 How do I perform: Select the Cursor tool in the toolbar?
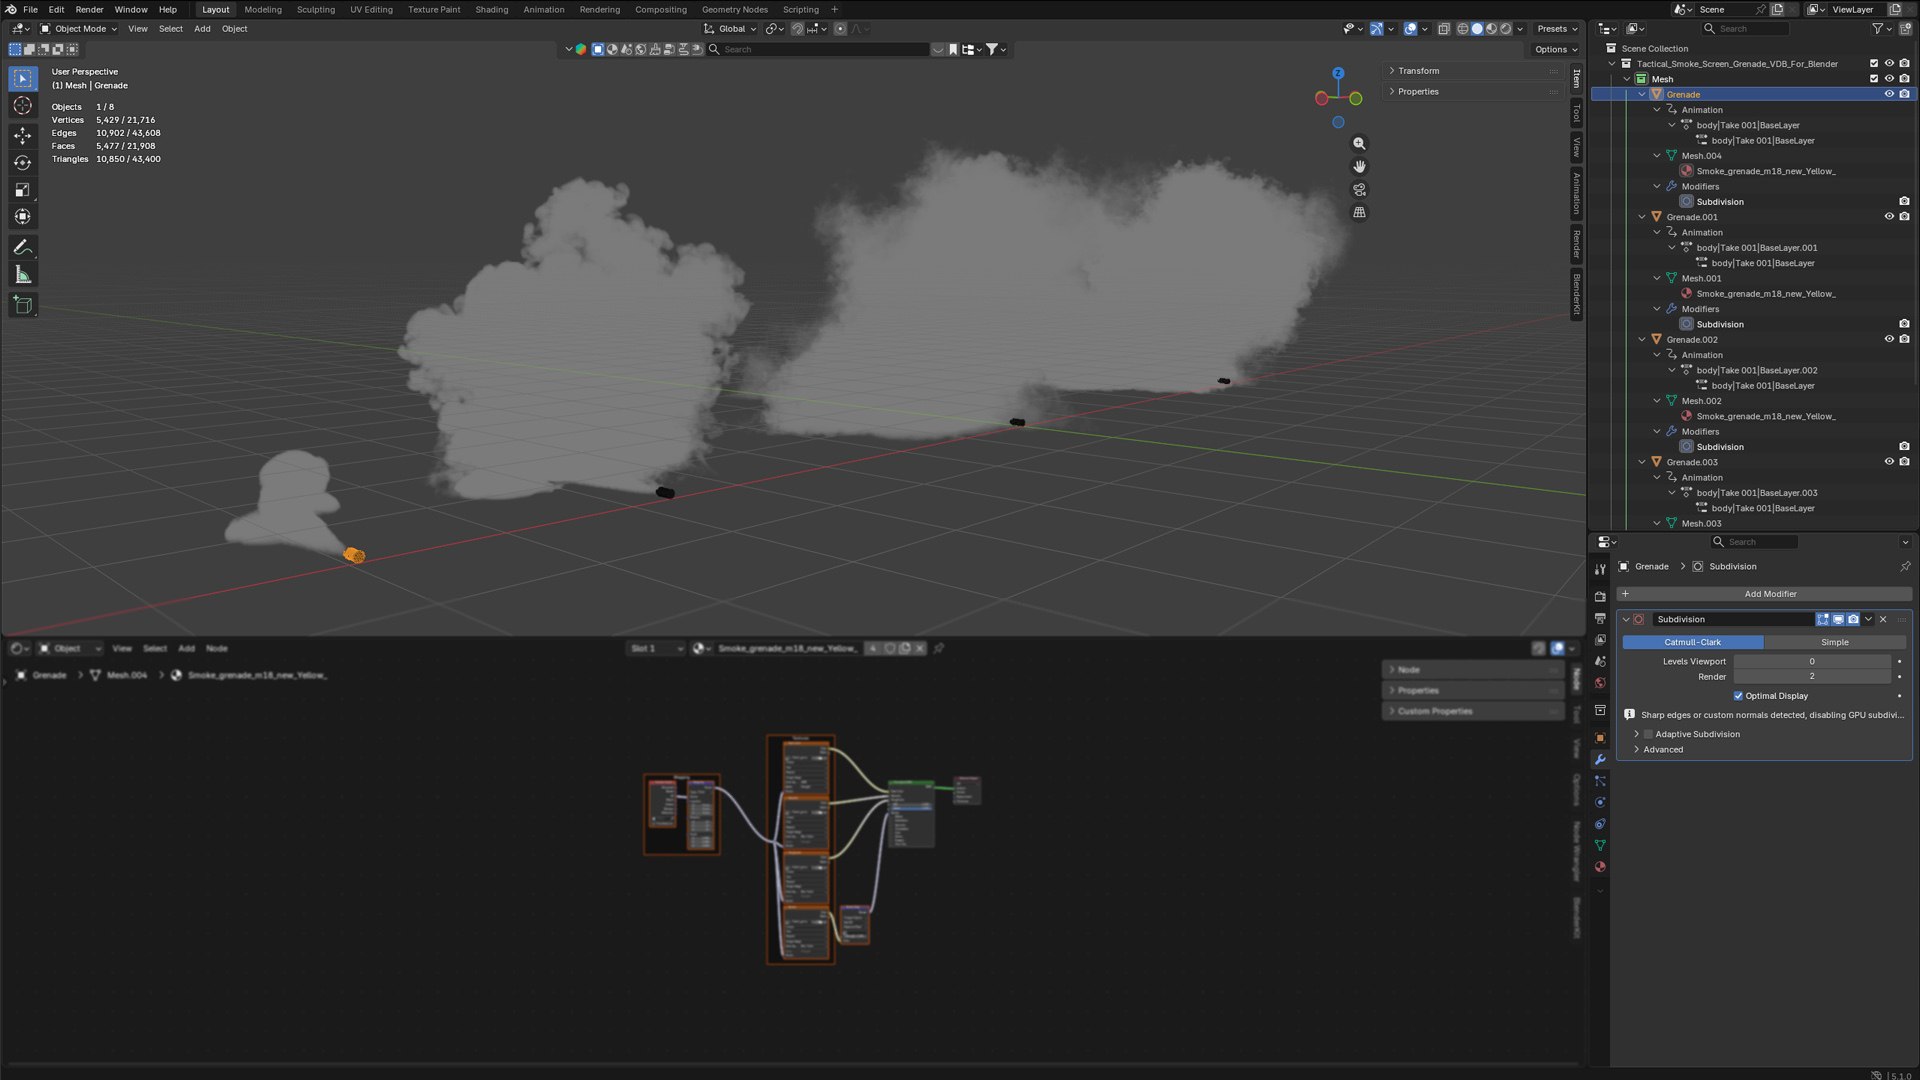click(x=22, y=106)
